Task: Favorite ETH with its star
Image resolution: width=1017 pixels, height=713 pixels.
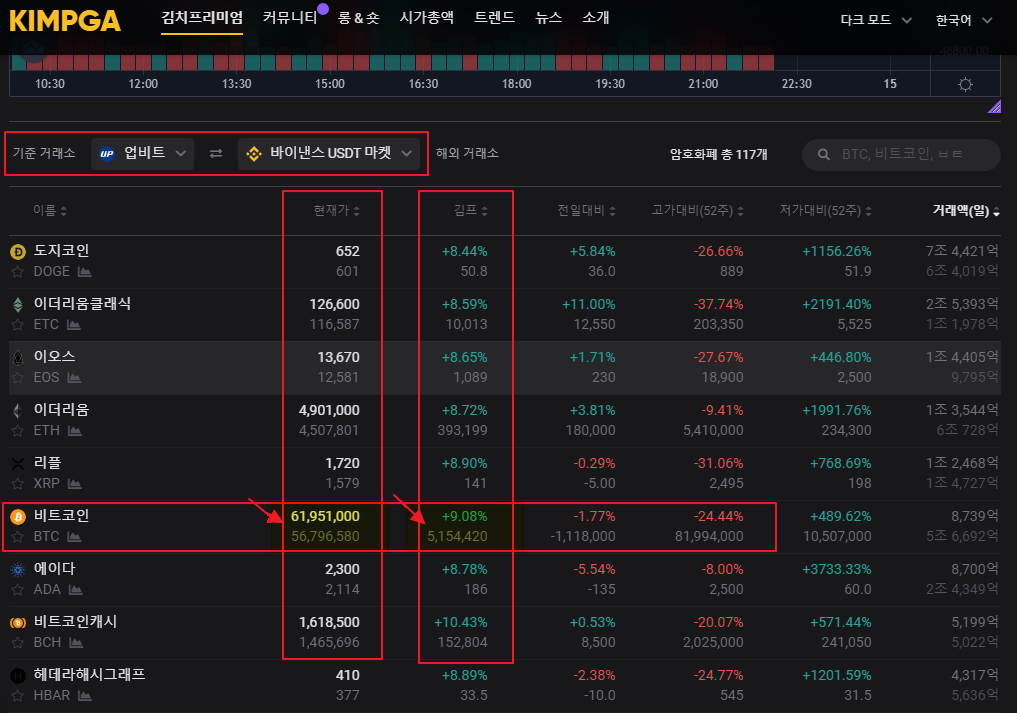Action: [18, 431]
